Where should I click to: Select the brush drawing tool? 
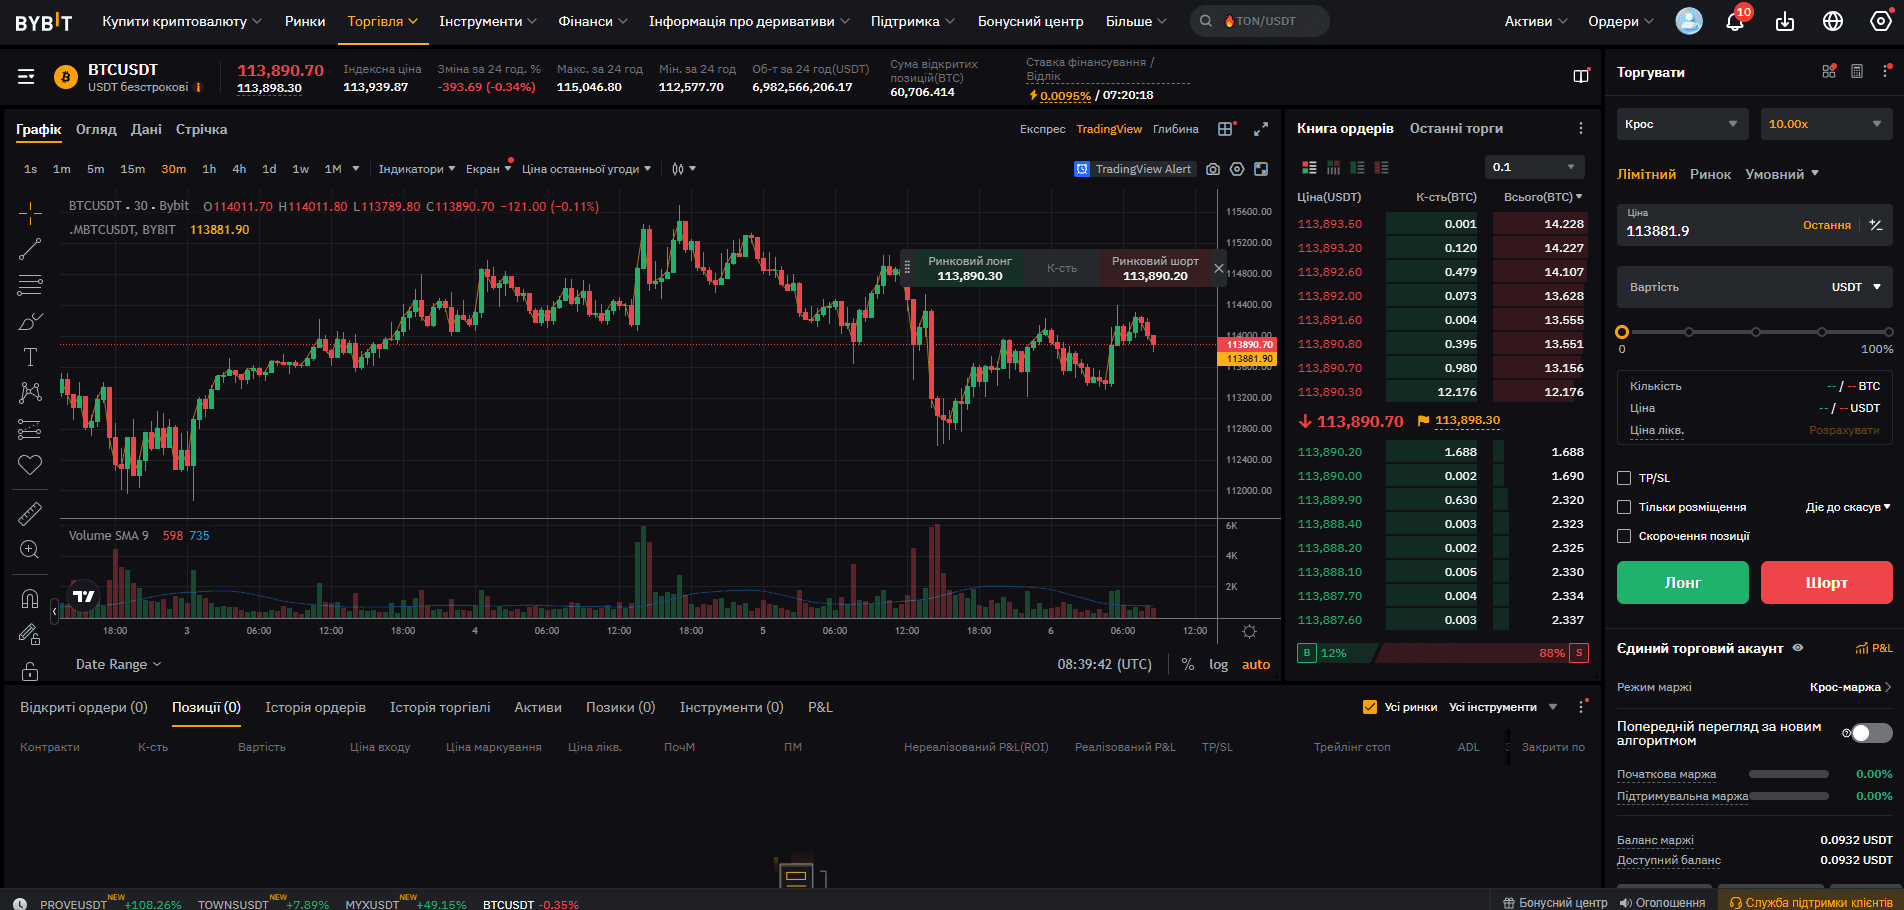30,321
